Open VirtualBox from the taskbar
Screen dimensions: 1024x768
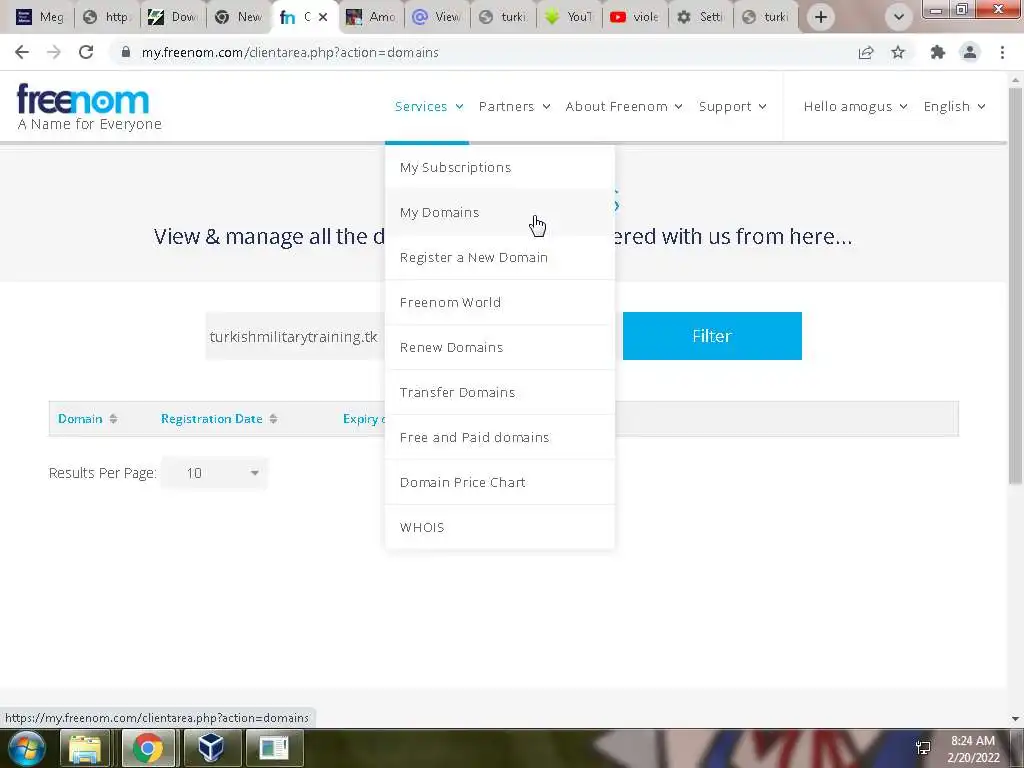211,748
